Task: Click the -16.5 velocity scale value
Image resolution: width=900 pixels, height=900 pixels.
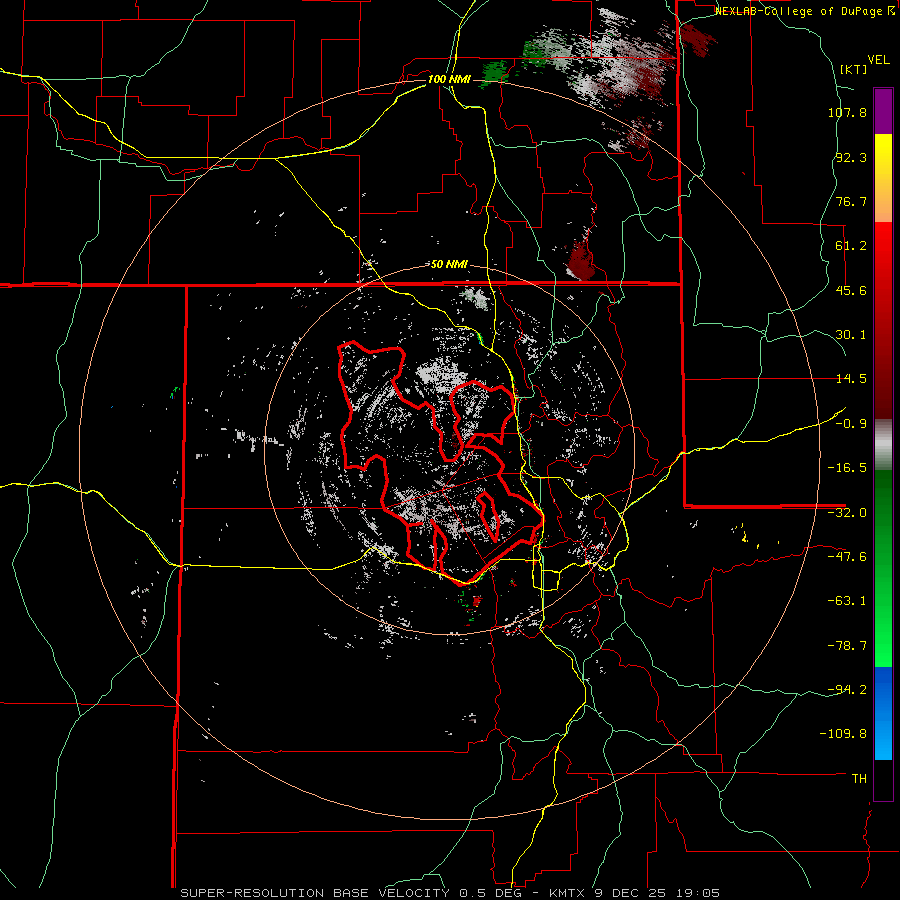Action: [847, 468]
